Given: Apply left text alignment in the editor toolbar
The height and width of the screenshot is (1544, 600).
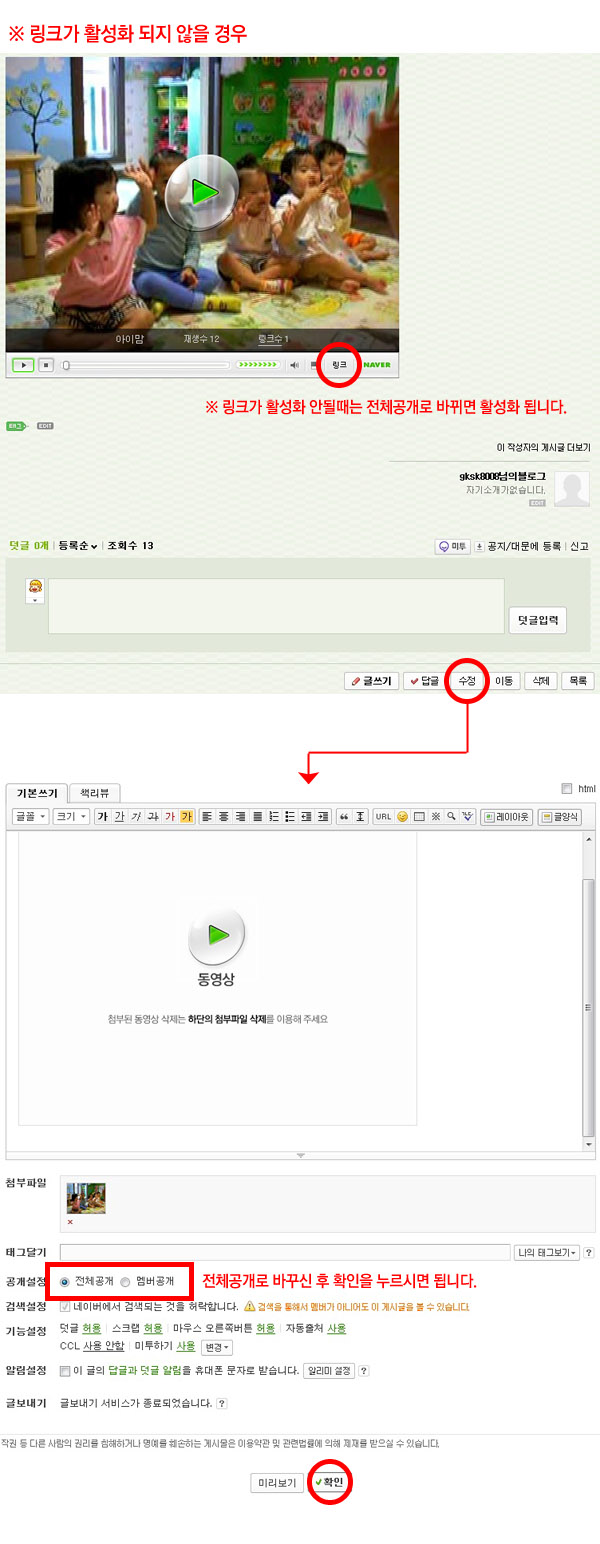Looking at the screenshot, I should (207, 817).
